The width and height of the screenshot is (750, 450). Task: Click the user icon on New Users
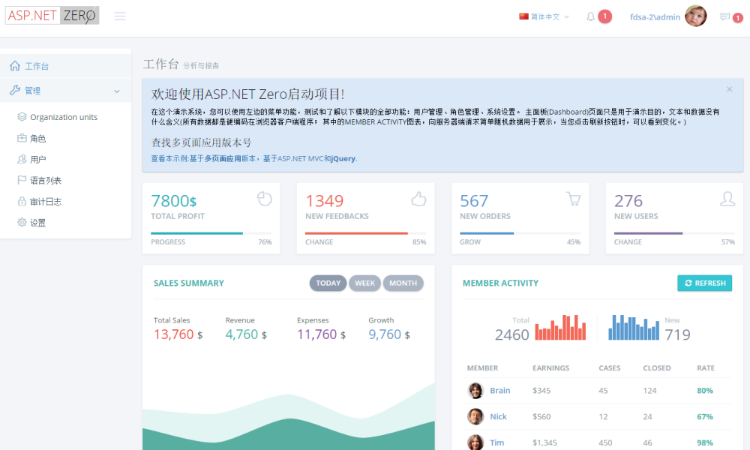tap(728, 198)
